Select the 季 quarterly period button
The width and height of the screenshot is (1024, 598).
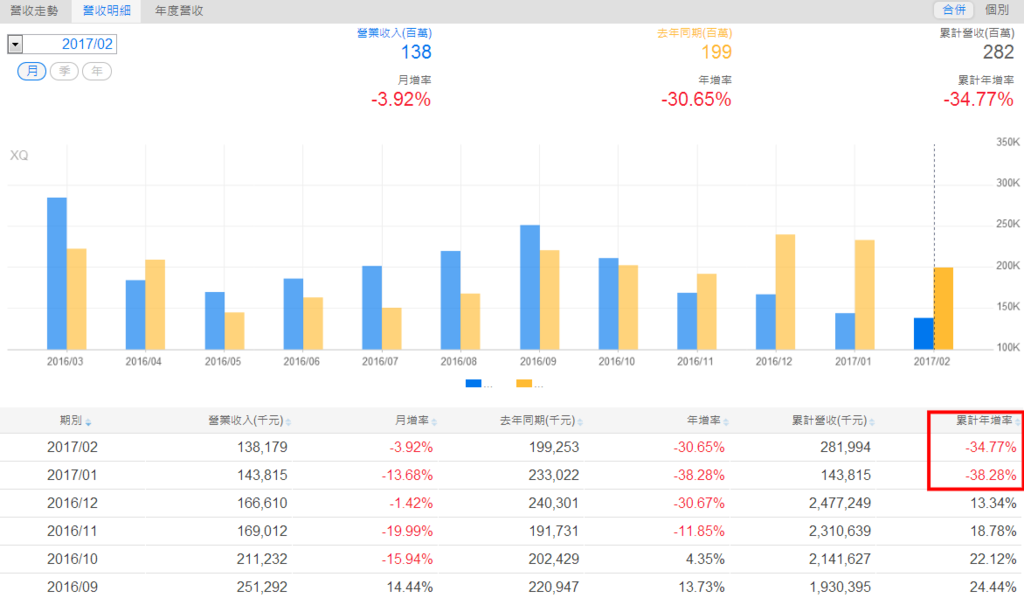tap(64, 71)
